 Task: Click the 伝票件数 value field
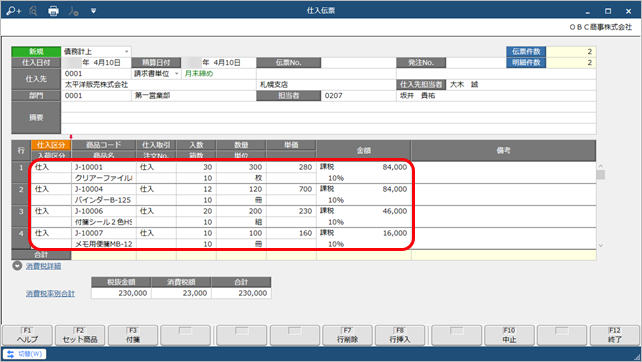571,52
